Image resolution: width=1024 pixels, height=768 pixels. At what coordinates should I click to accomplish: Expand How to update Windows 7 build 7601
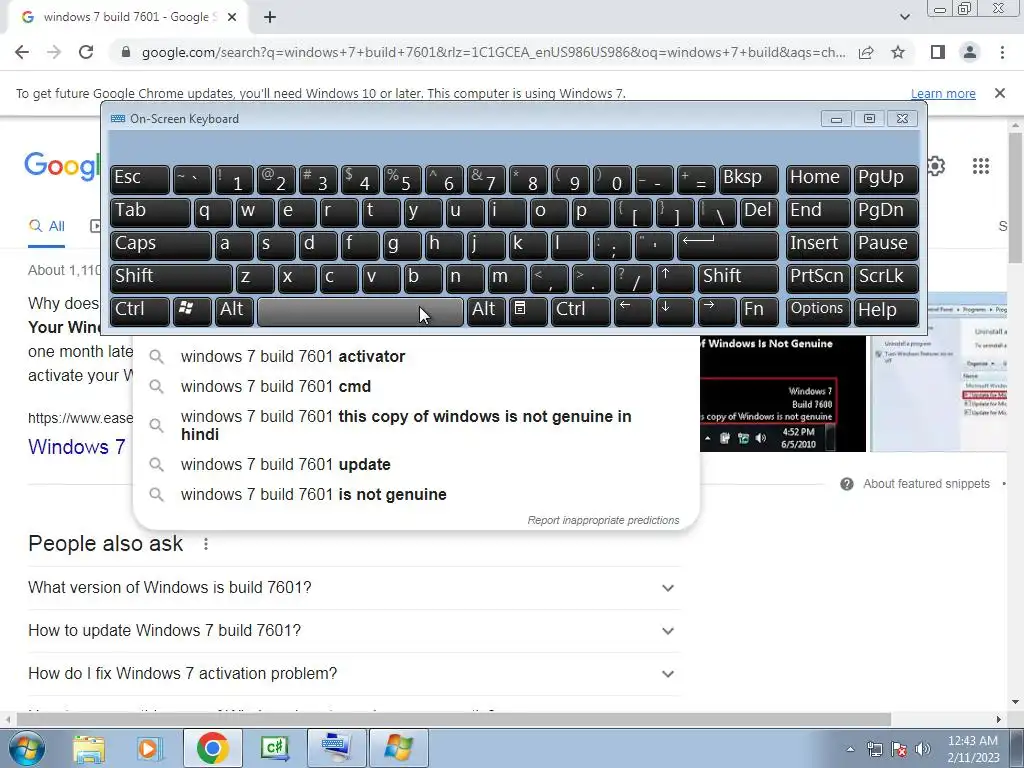coord(354,631)
